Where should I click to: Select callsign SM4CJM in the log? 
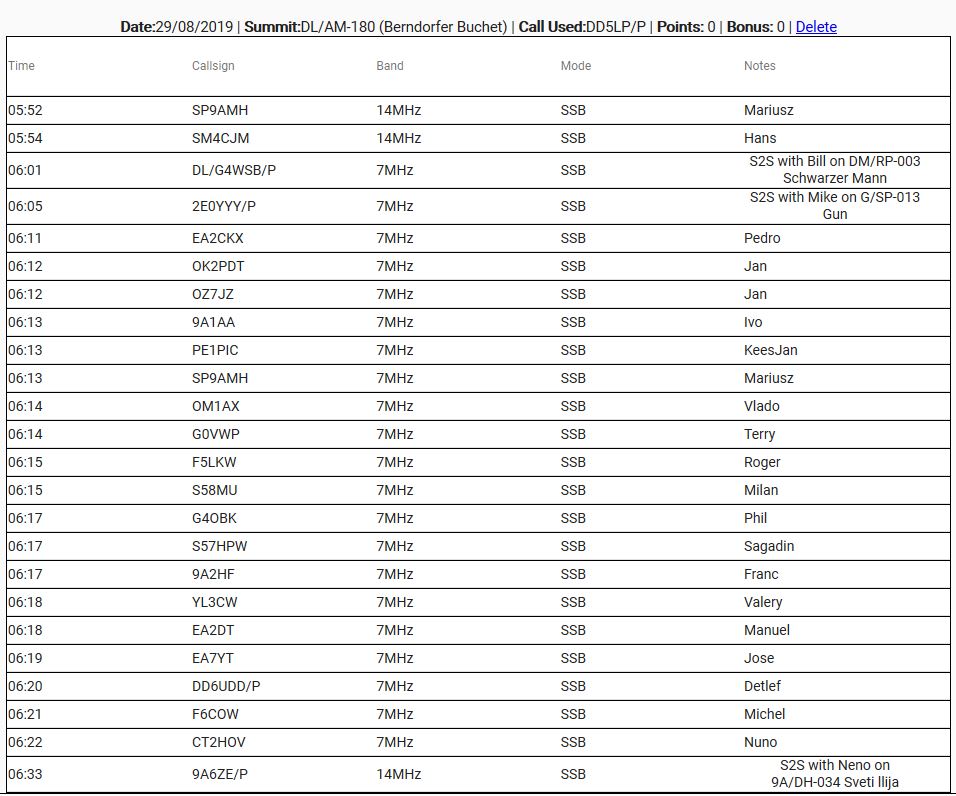coord(220,138)
